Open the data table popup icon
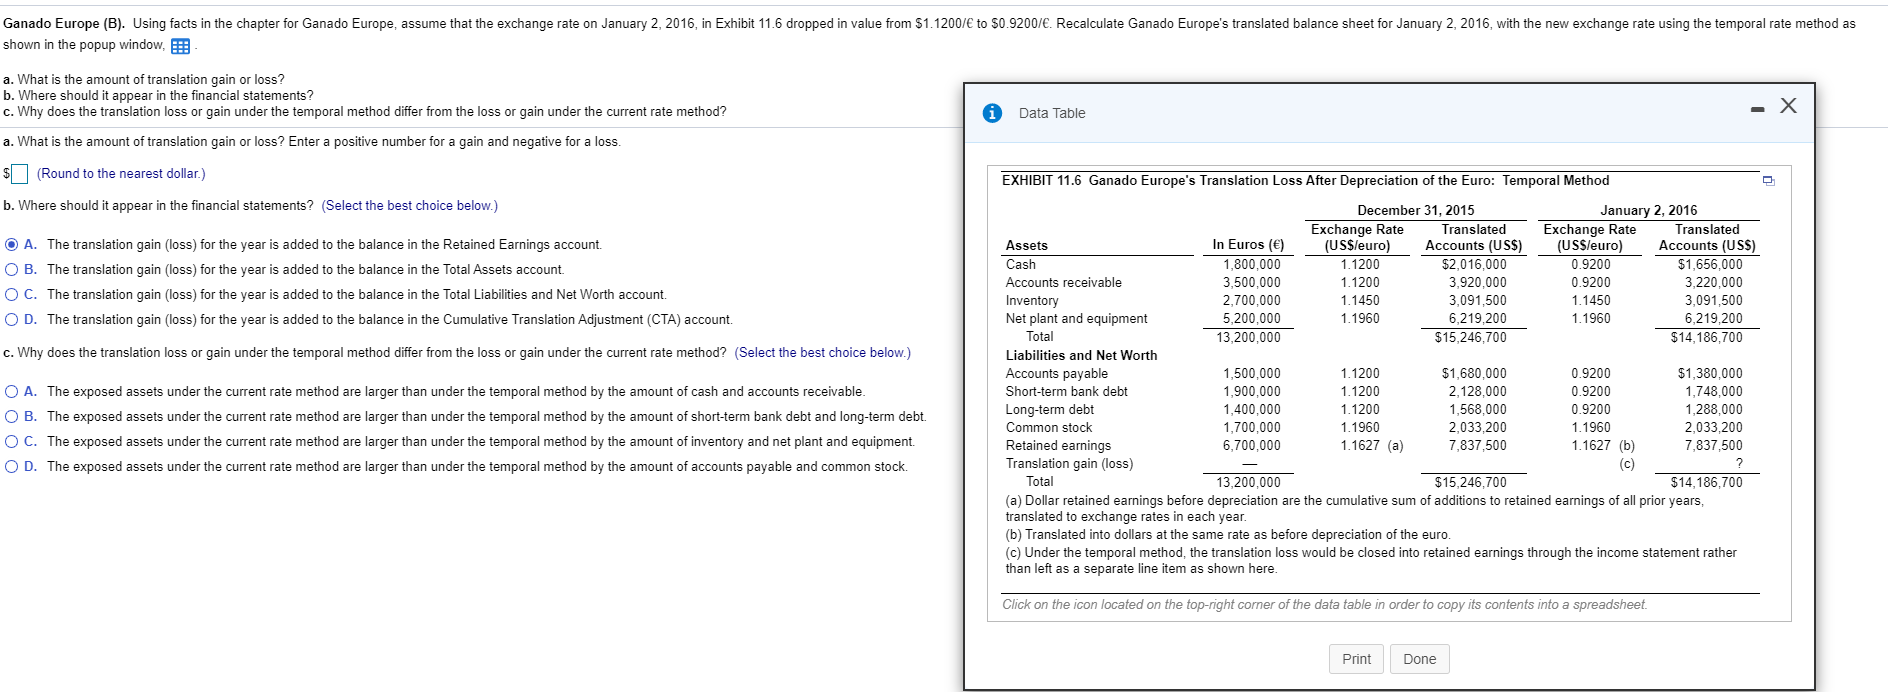The height and width of the screenshot is (692, 1888). coord(181,46)
